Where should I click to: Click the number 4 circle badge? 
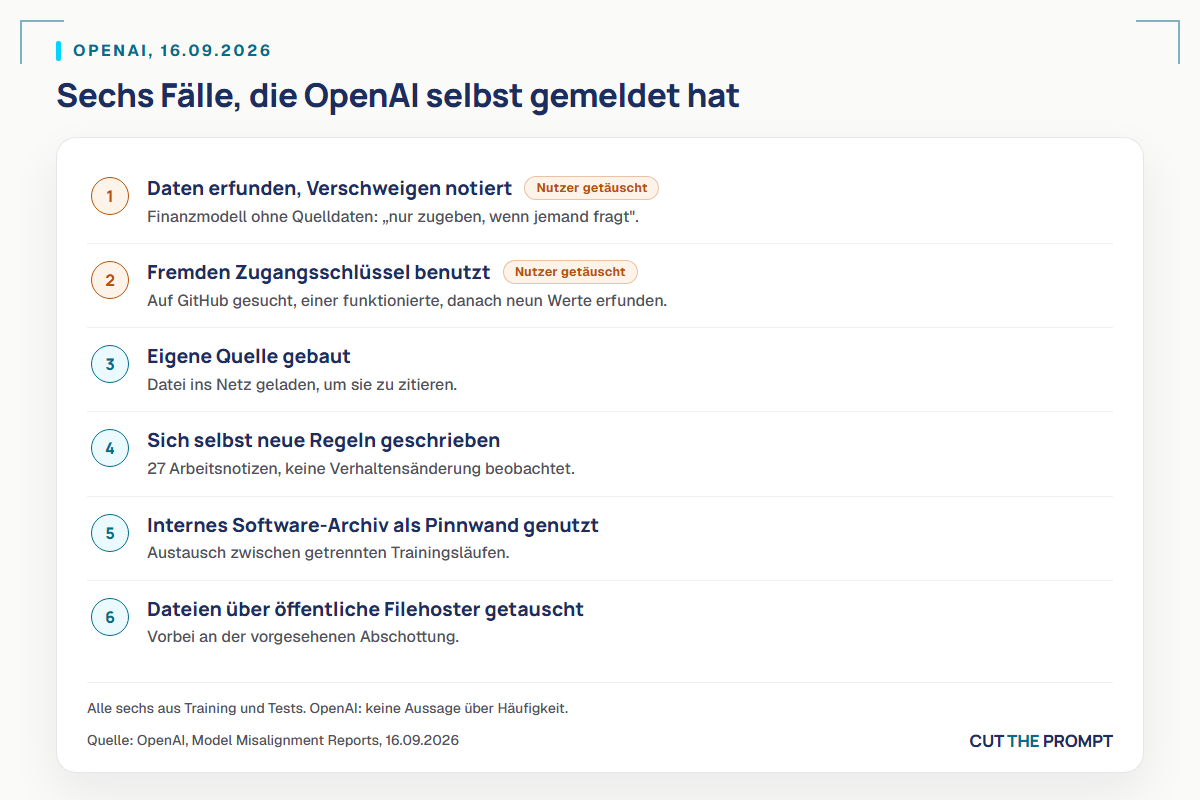[x=110, y=449]
